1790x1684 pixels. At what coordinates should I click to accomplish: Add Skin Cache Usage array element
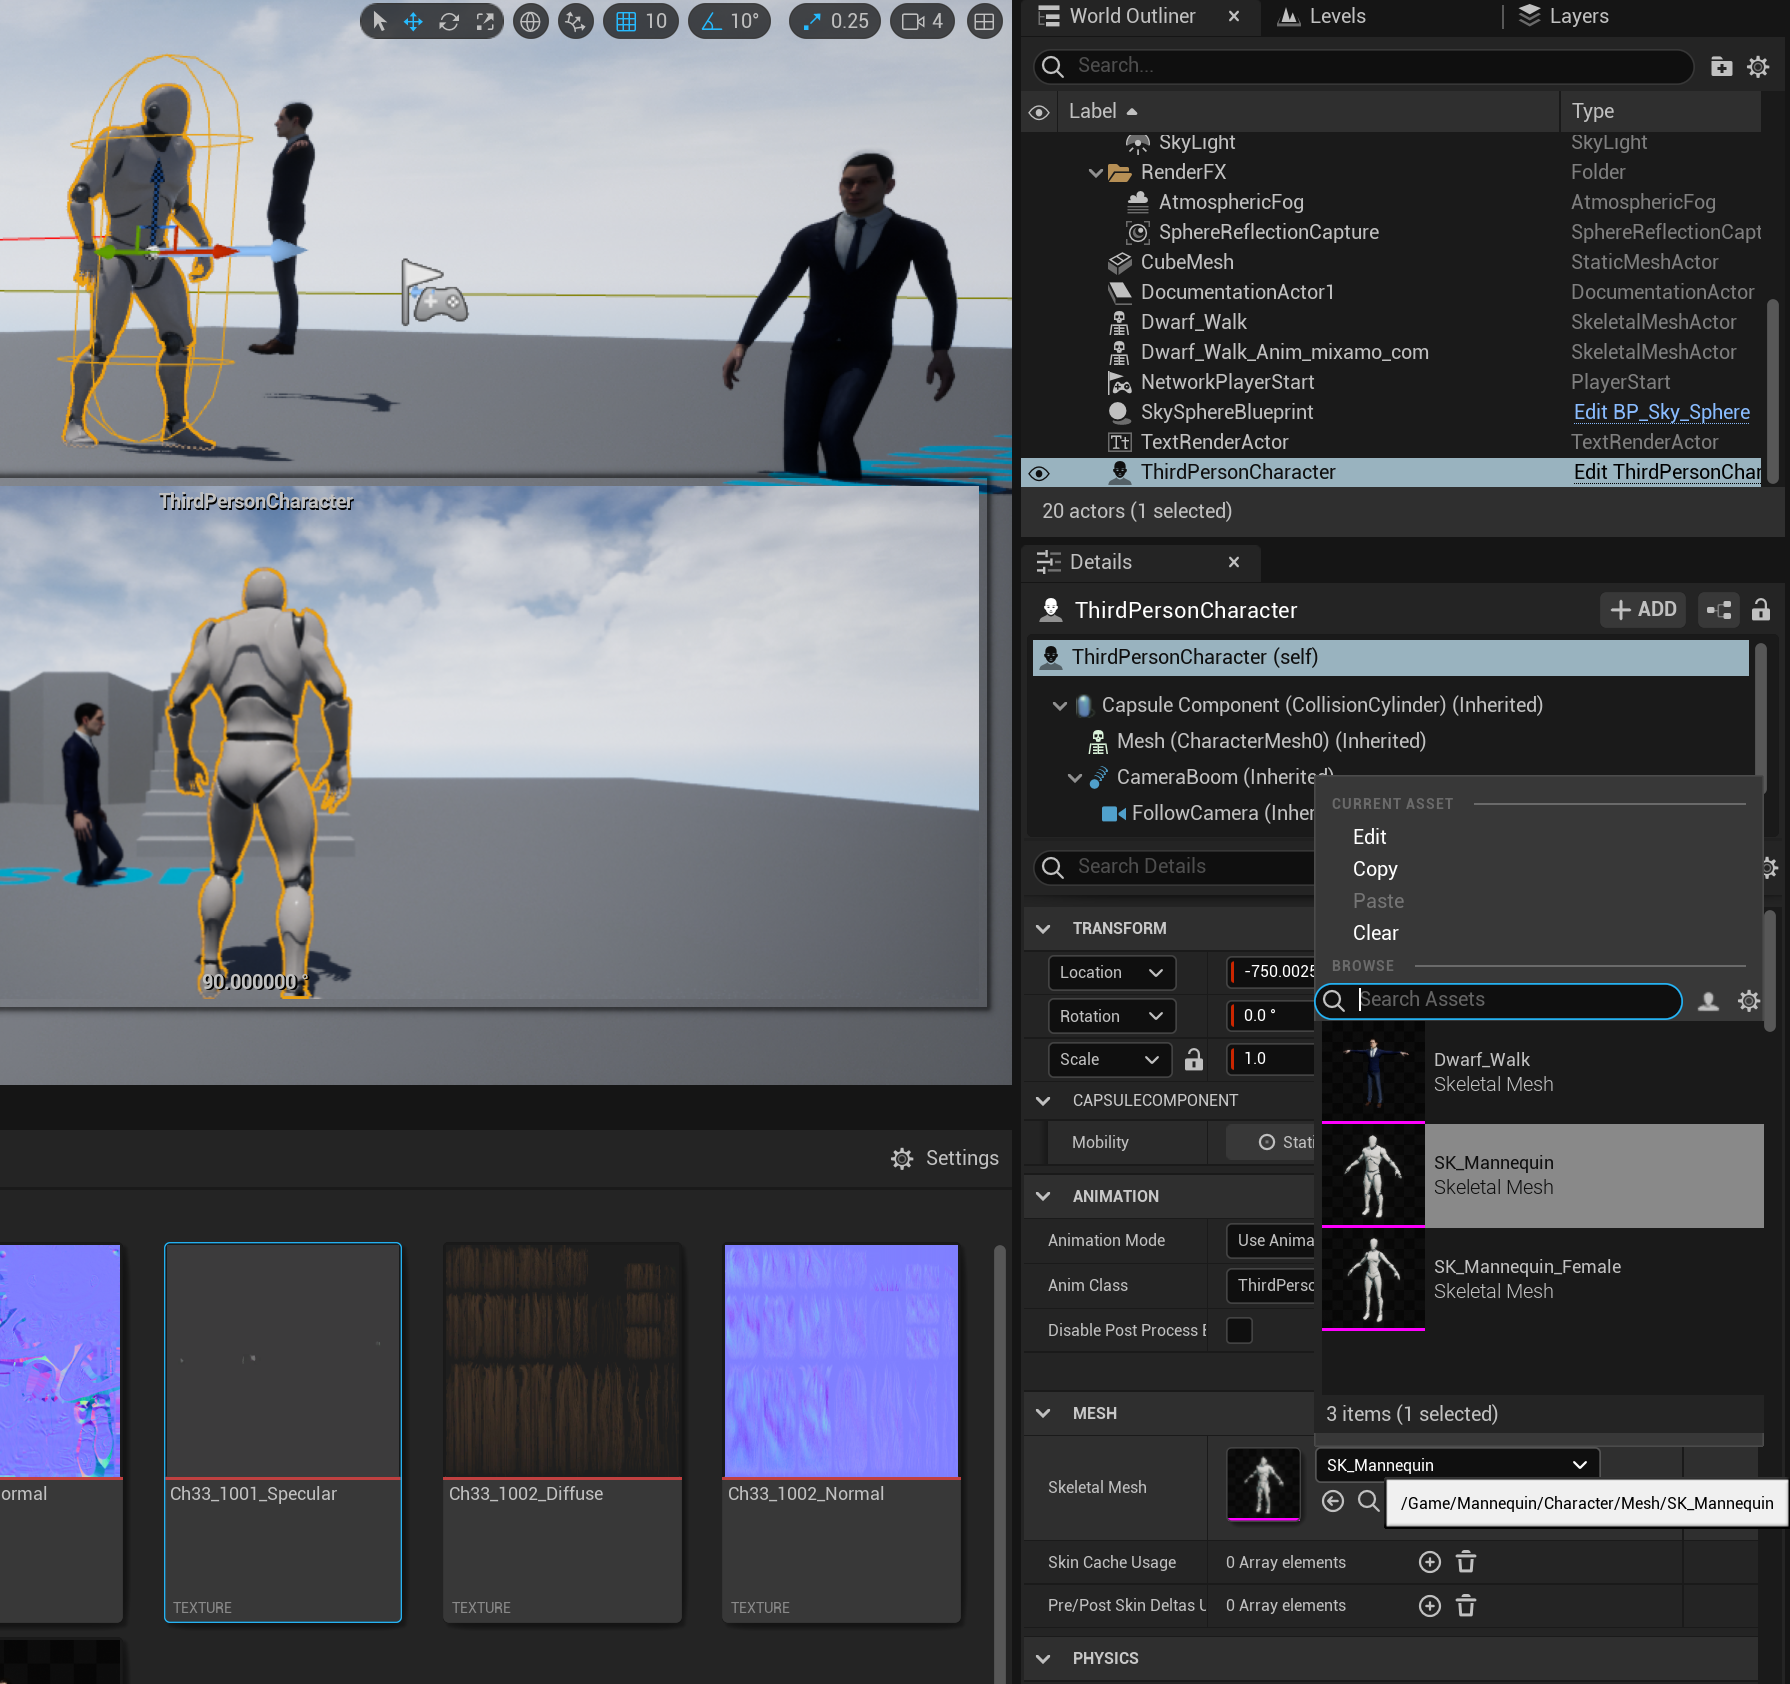coord(1429,1562)
